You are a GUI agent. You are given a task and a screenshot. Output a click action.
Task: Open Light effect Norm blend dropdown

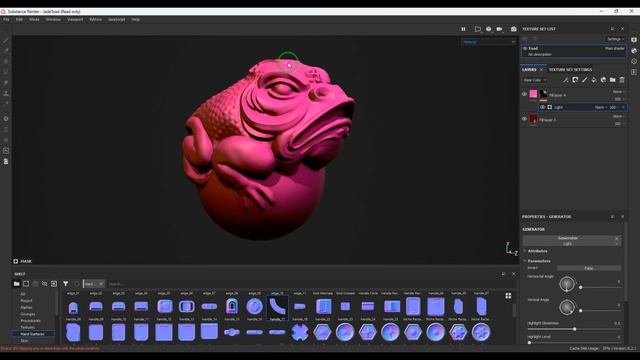600,107
